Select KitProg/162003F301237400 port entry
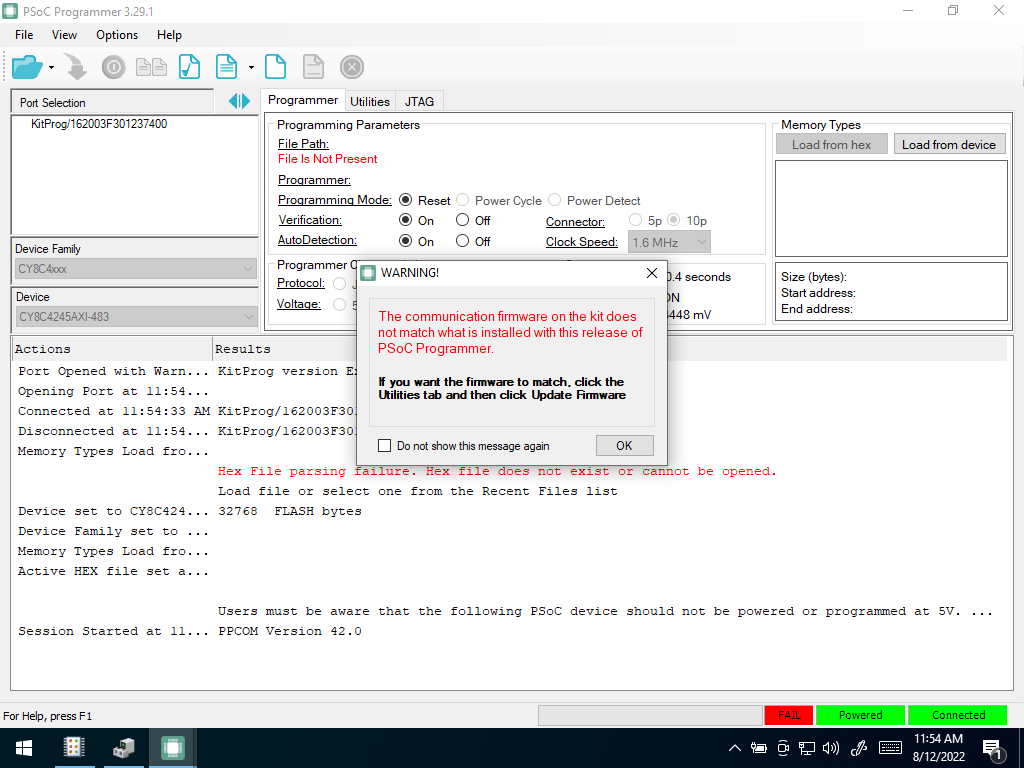1024x768 pixels. (x=99, y=123)
